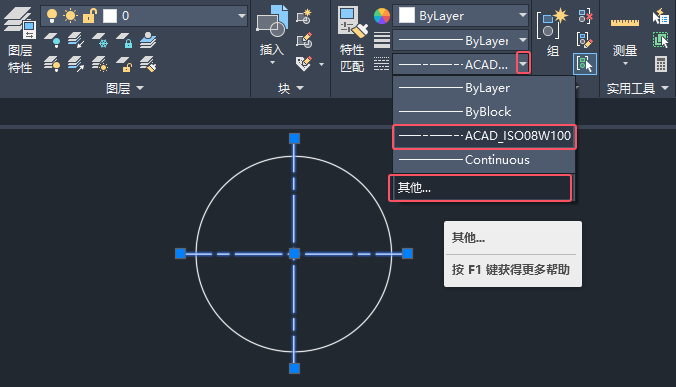Thaw all layers with sun tool
Screen dimensions: 676x387
pyautogui.click(x=100, y=64)
